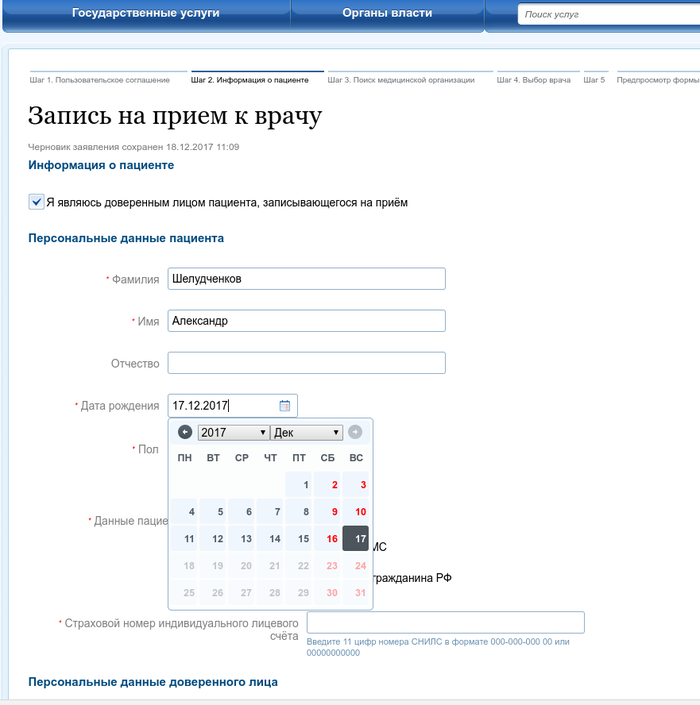Open Step 4 Выбор врача tab
700x705 pixels.
point(534,80)
